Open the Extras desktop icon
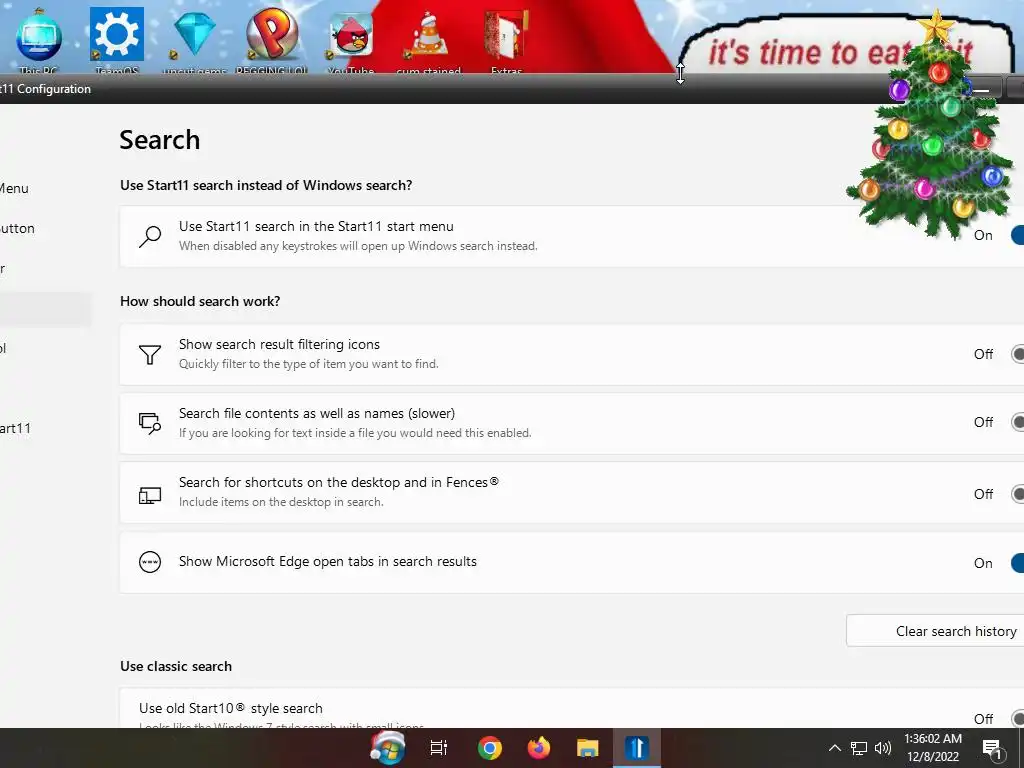Screen dimensions: 1024x768 pyautogui.click(x=506, y=40)
